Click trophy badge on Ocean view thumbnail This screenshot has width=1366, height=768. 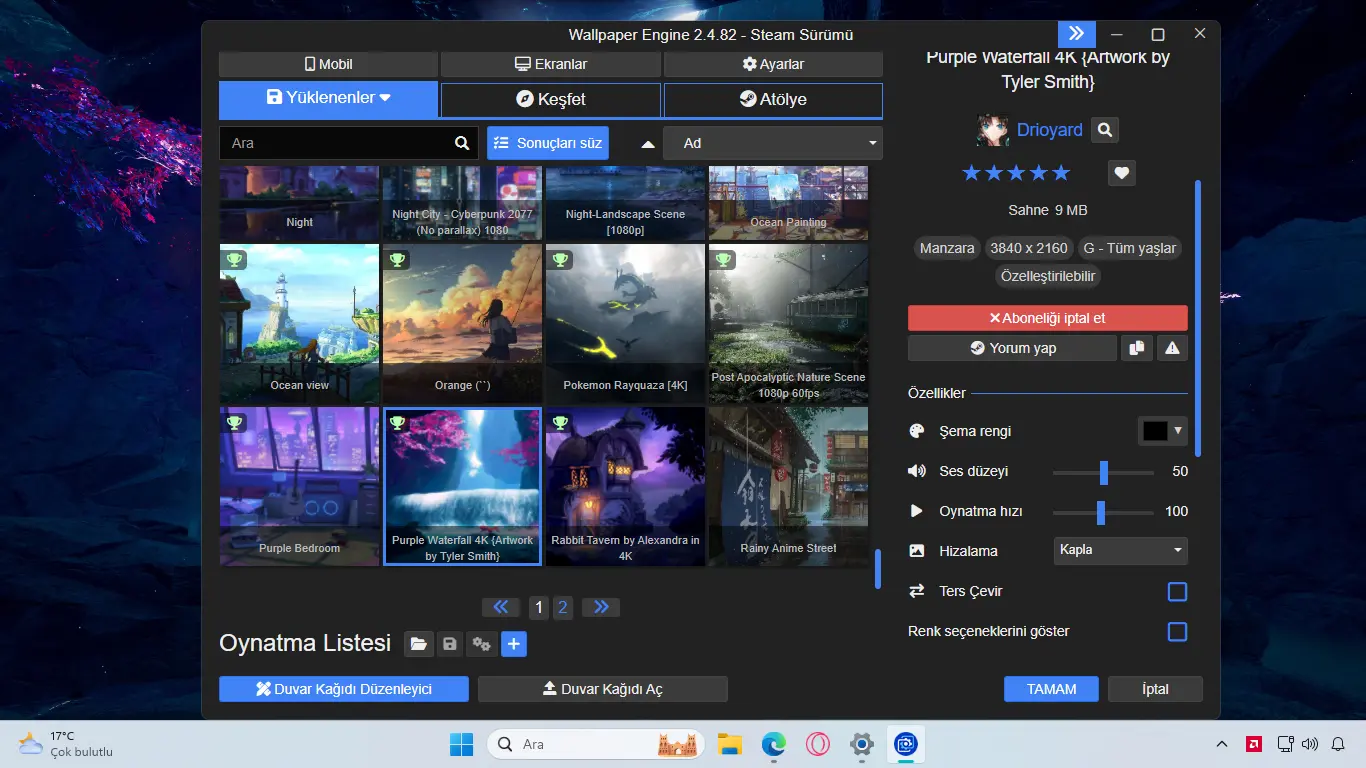coord(234,260)
